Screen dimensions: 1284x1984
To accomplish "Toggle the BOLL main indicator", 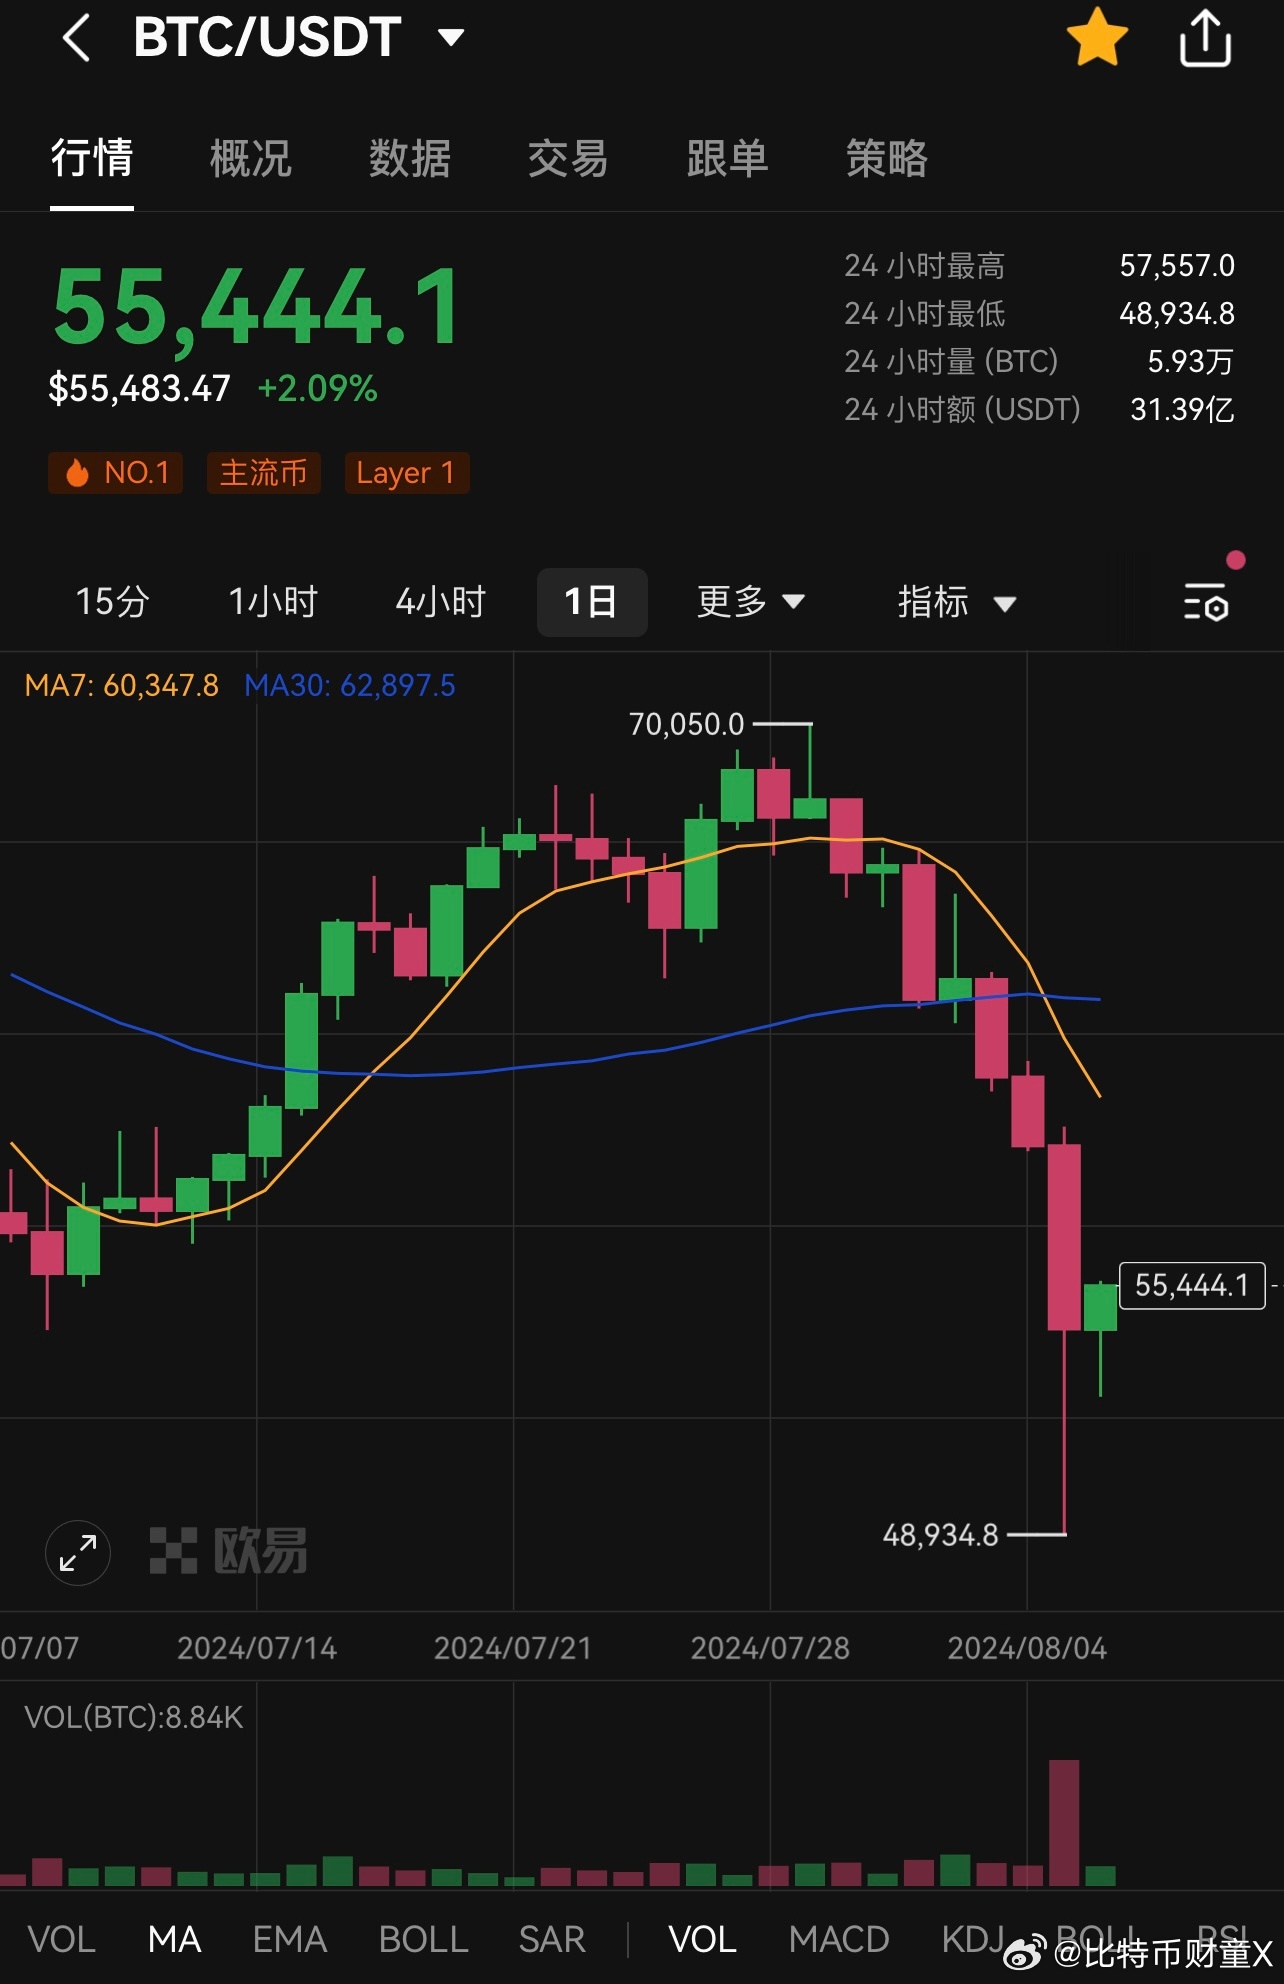I will [x=424, y=1939].
